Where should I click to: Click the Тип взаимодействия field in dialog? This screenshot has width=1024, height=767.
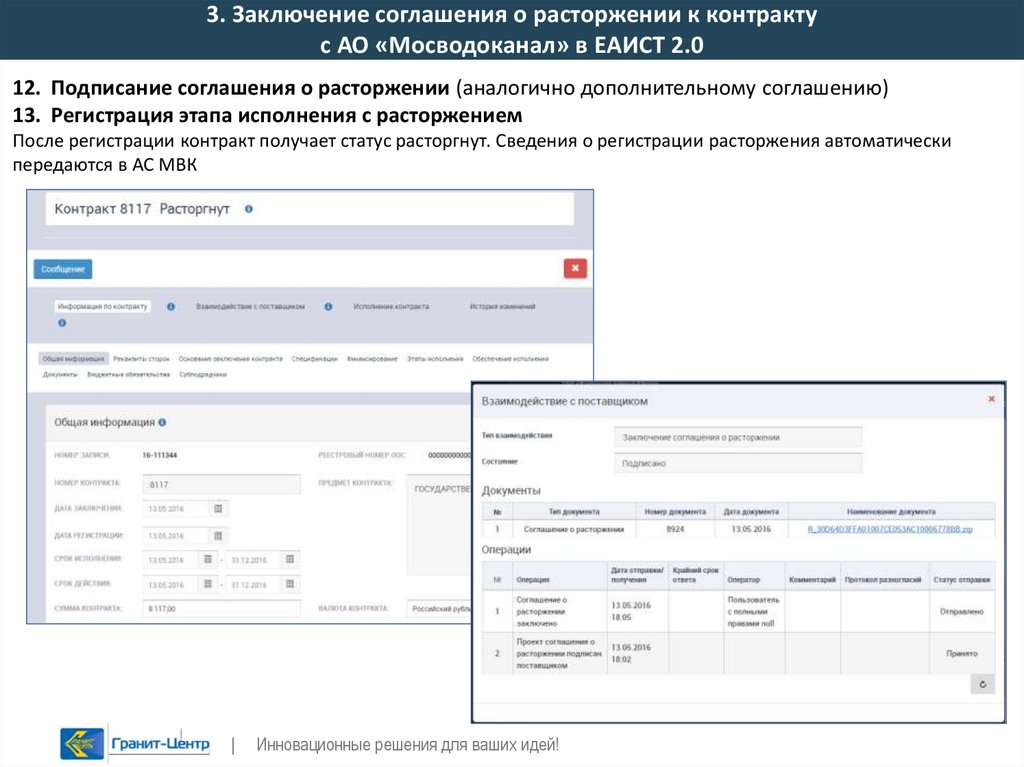click(738, 437)
